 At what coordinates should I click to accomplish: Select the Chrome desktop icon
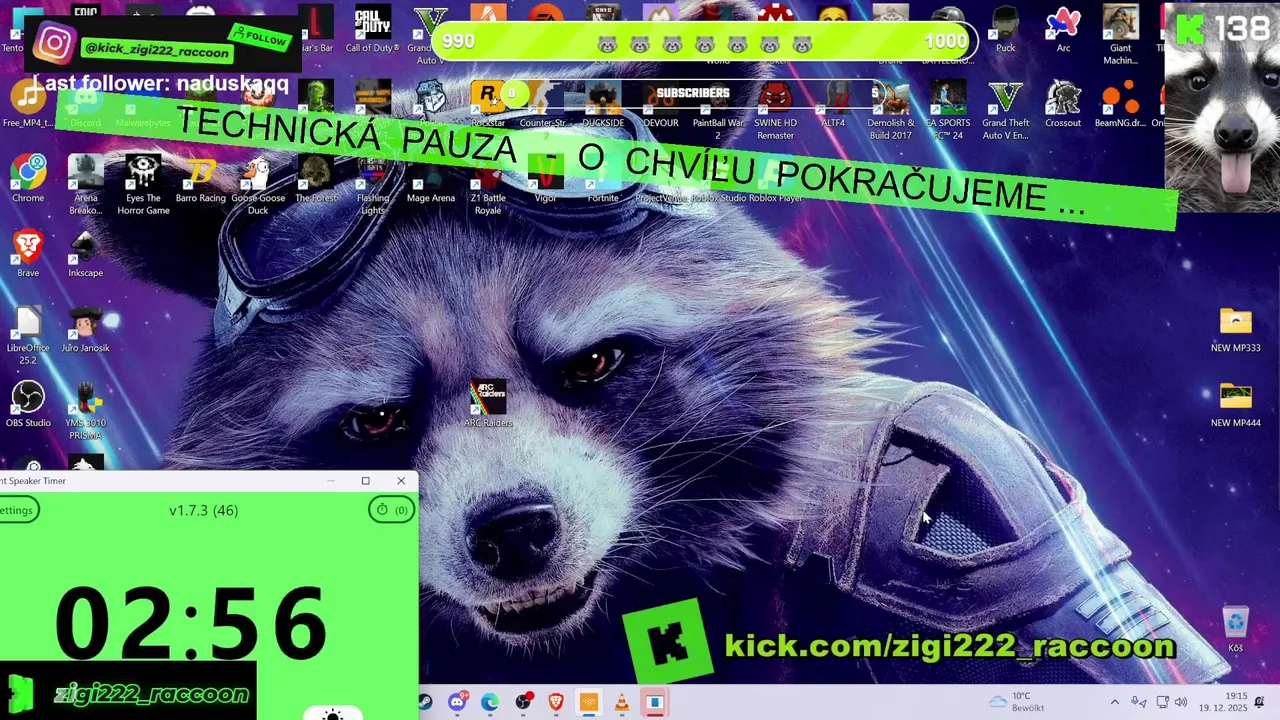coord(28,179)
